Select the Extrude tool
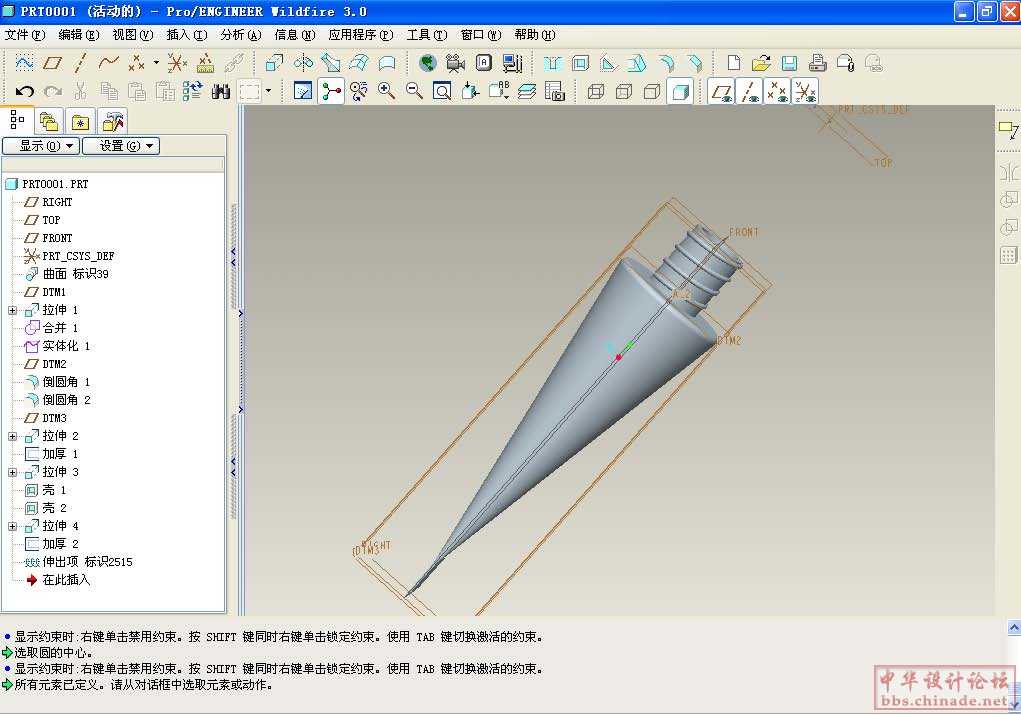This screenshot has width=1021, height=715. pyautogui.click(x=274, y=63)
